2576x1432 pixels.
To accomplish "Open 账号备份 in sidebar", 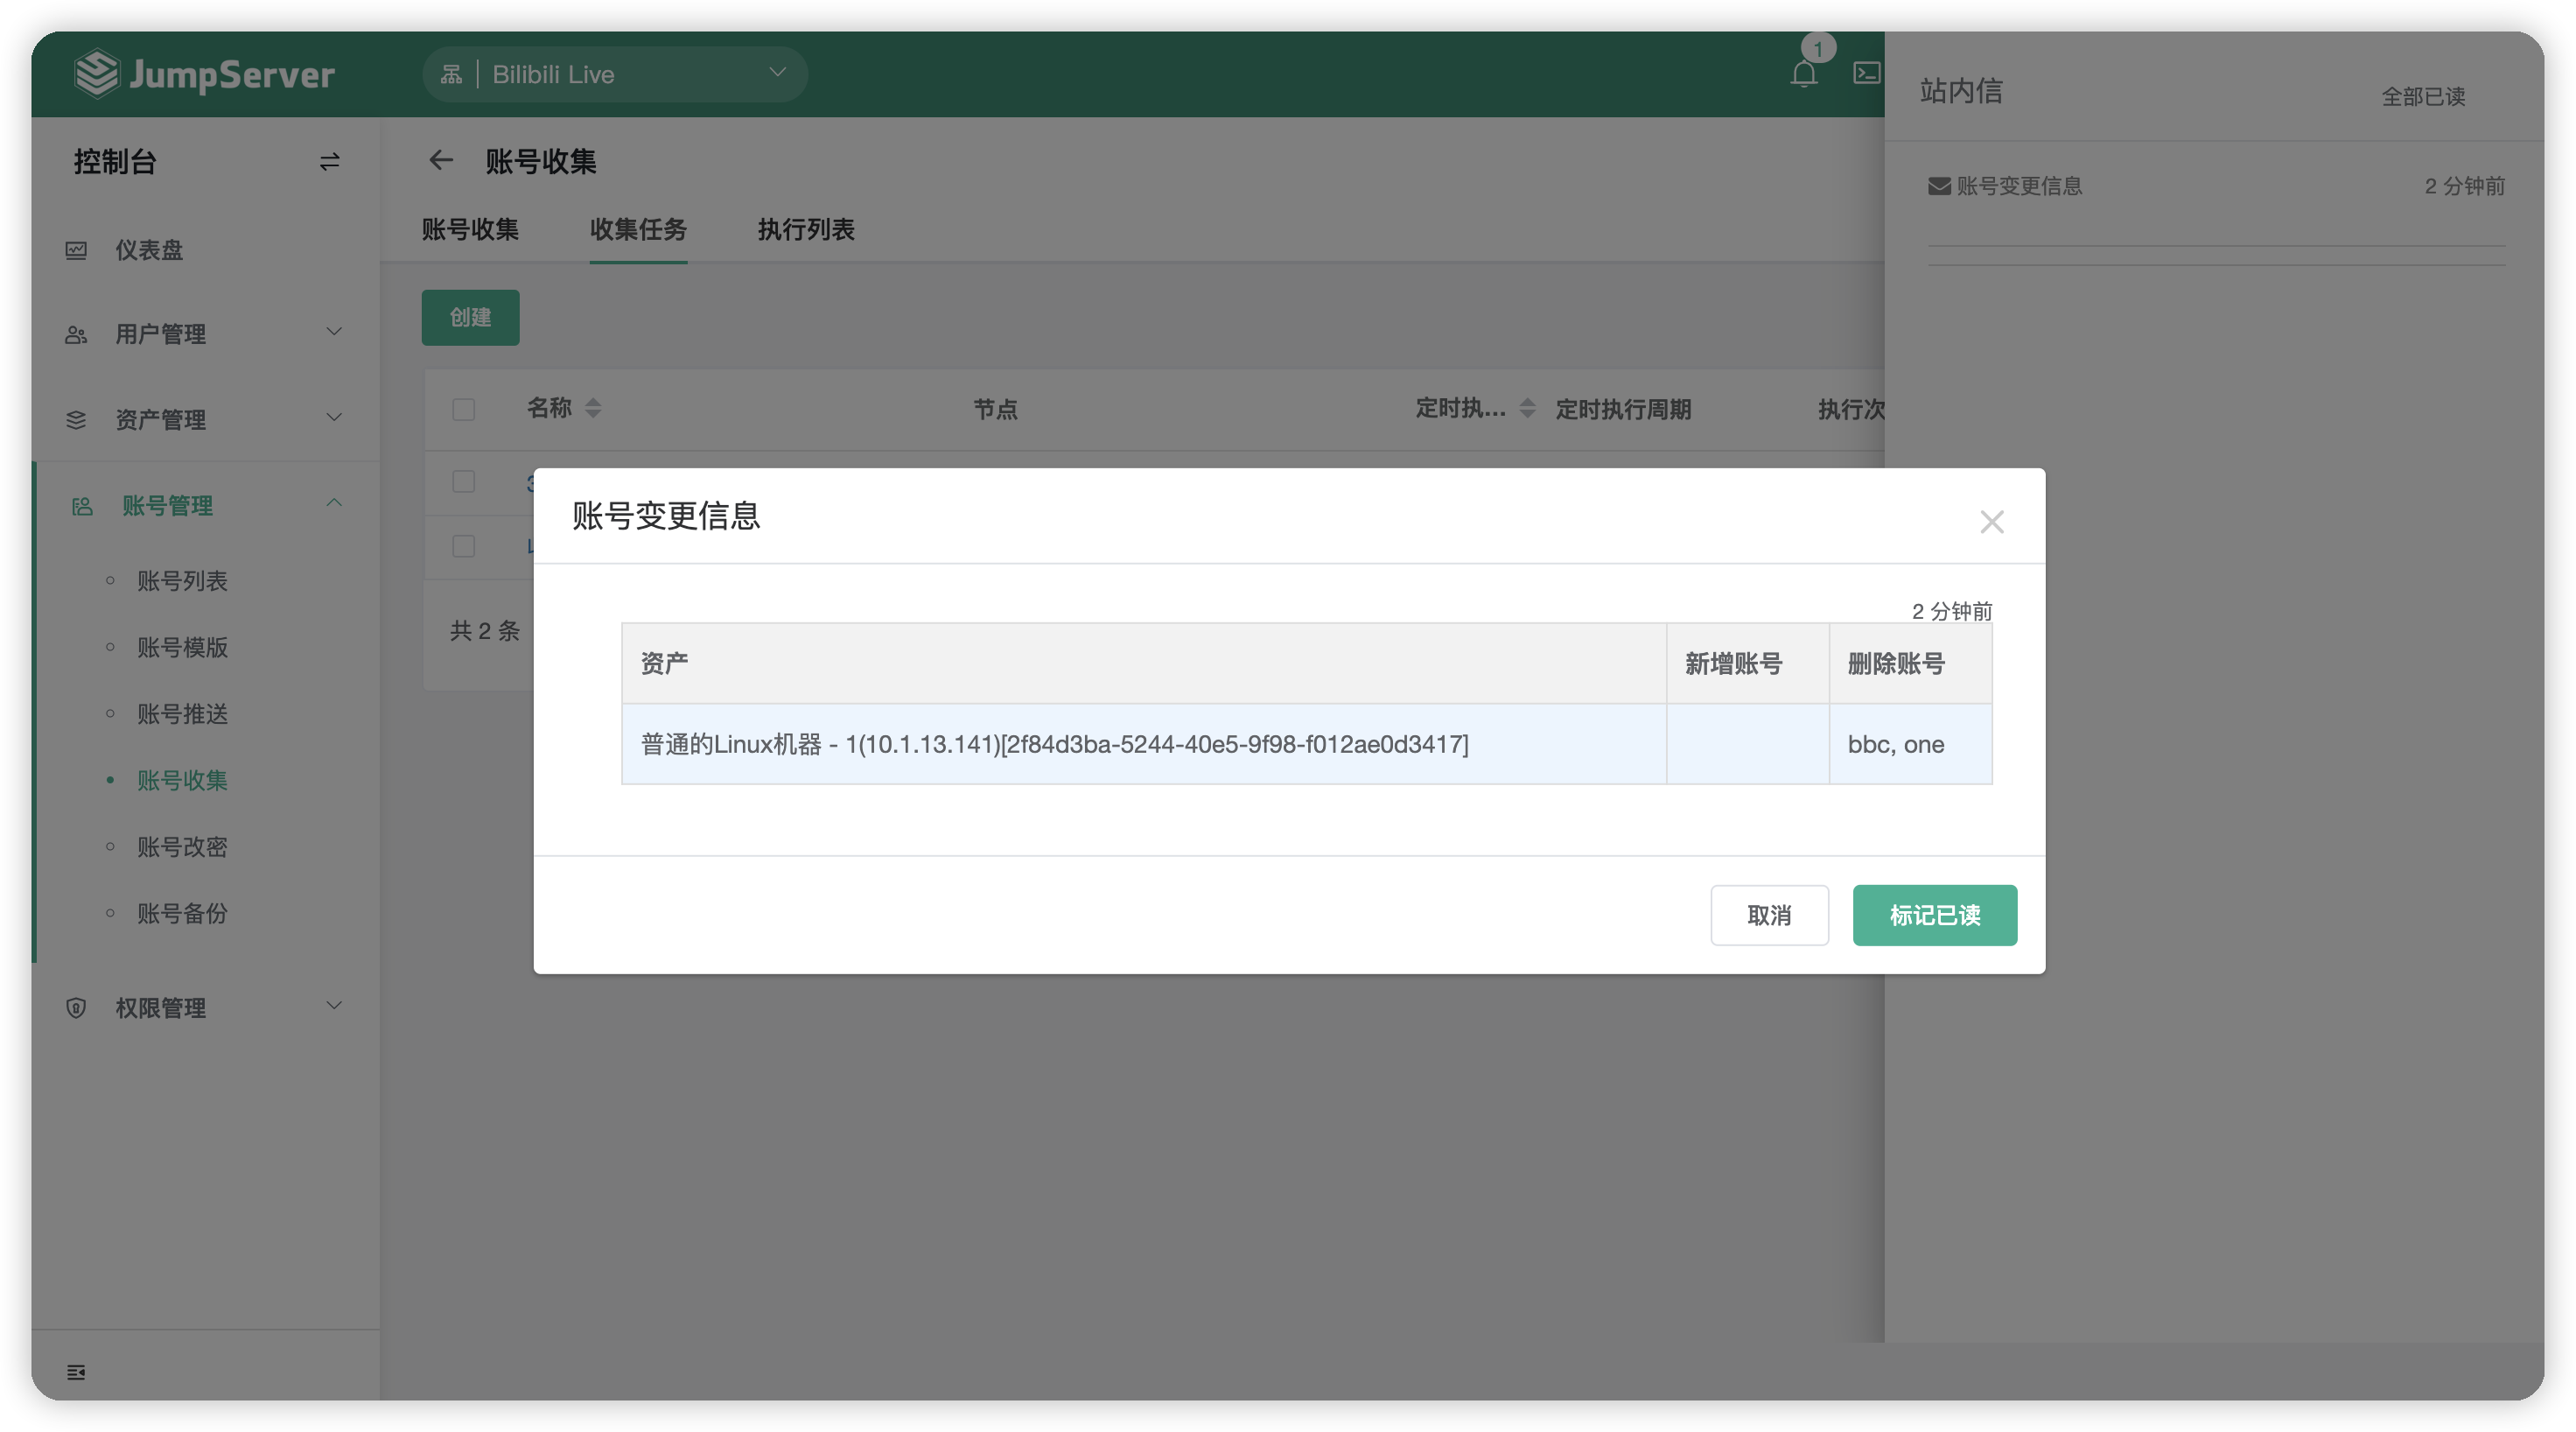I will [x=182, y=913].
